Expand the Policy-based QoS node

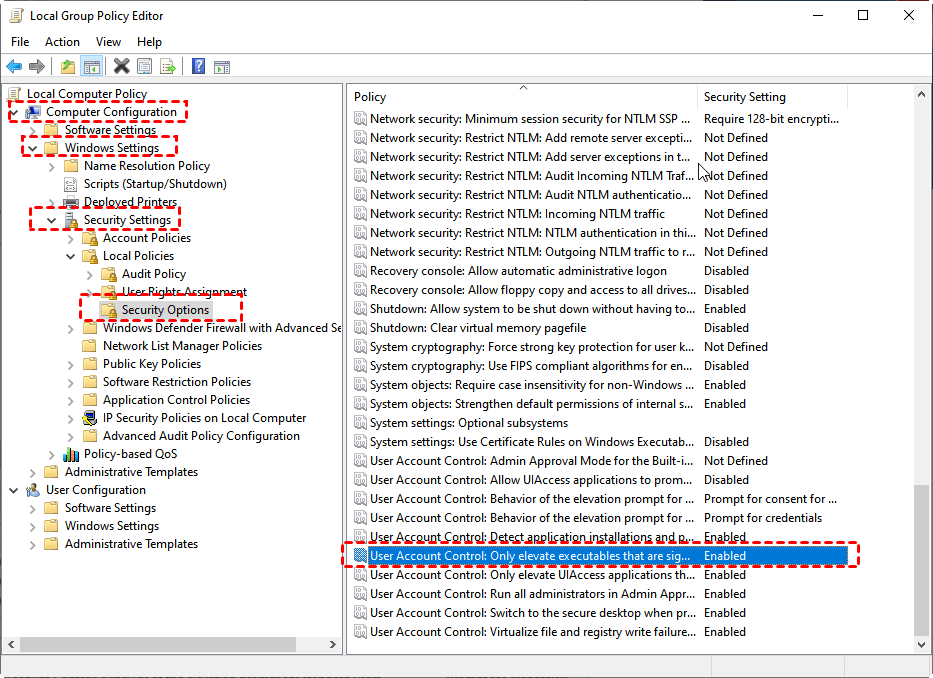coord(52,454)
